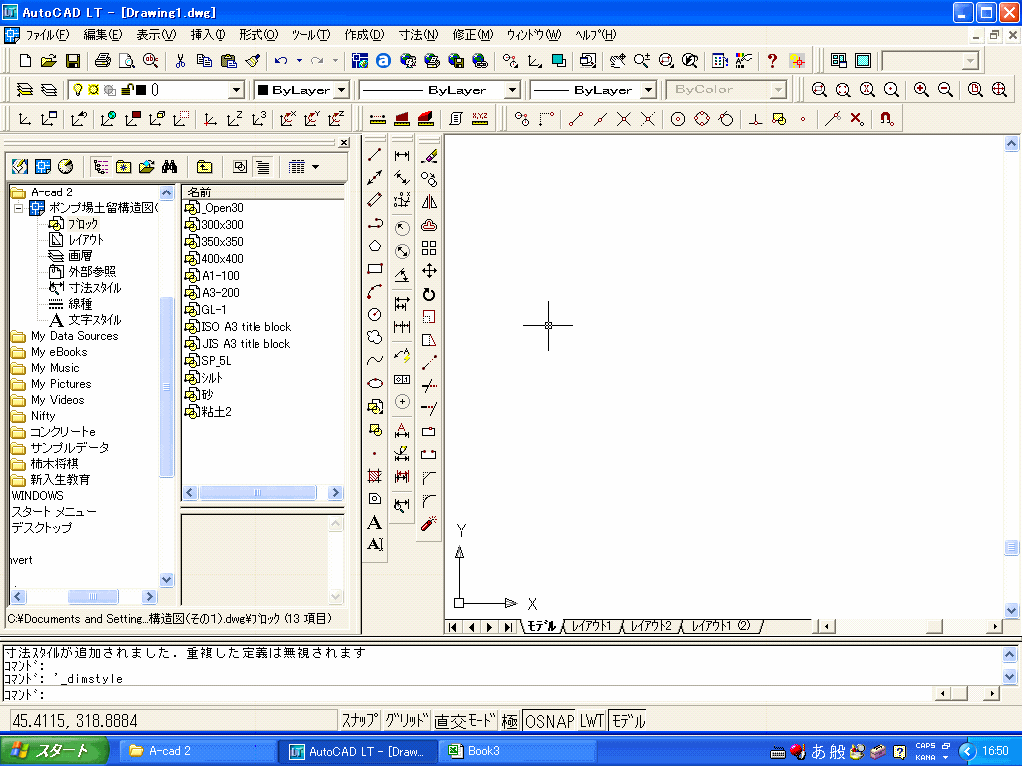Switch to Book3 in the taskbar

click(518, 751)
